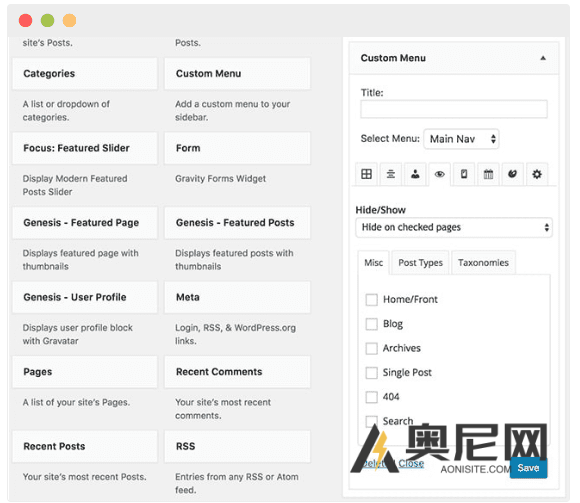Click 'A list of your site's Pages.' text
Image resolution: width=580 pixels, height=503 pixels.
(76, 402)
